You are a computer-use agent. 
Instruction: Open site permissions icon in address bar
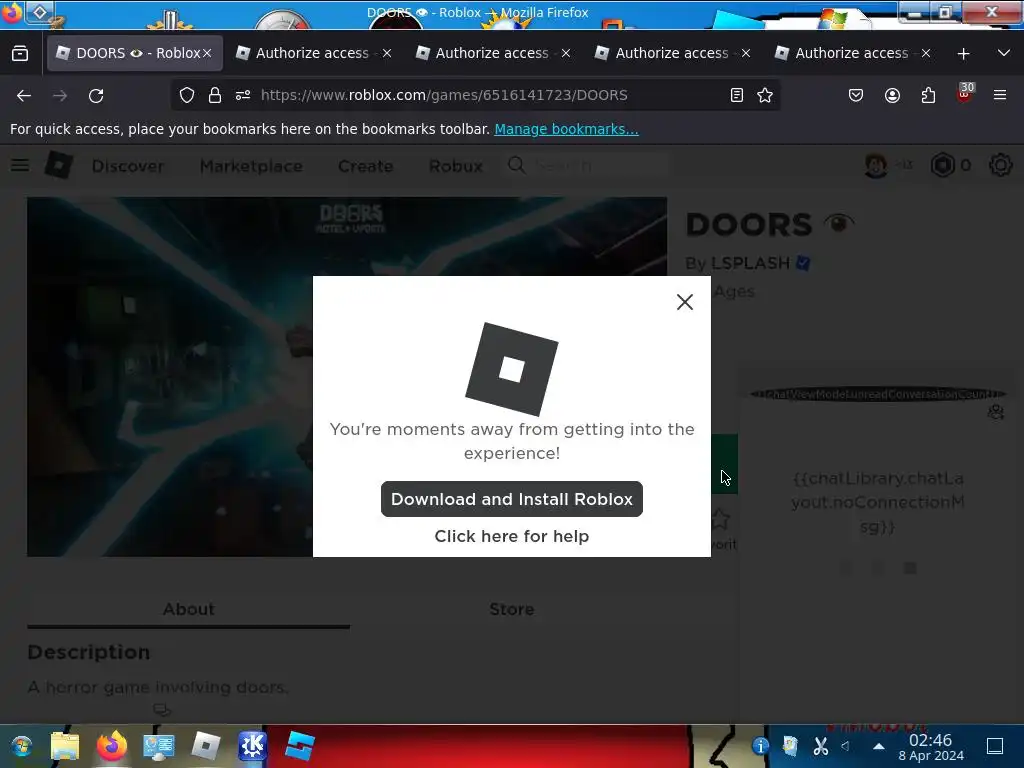click(243, 95)
